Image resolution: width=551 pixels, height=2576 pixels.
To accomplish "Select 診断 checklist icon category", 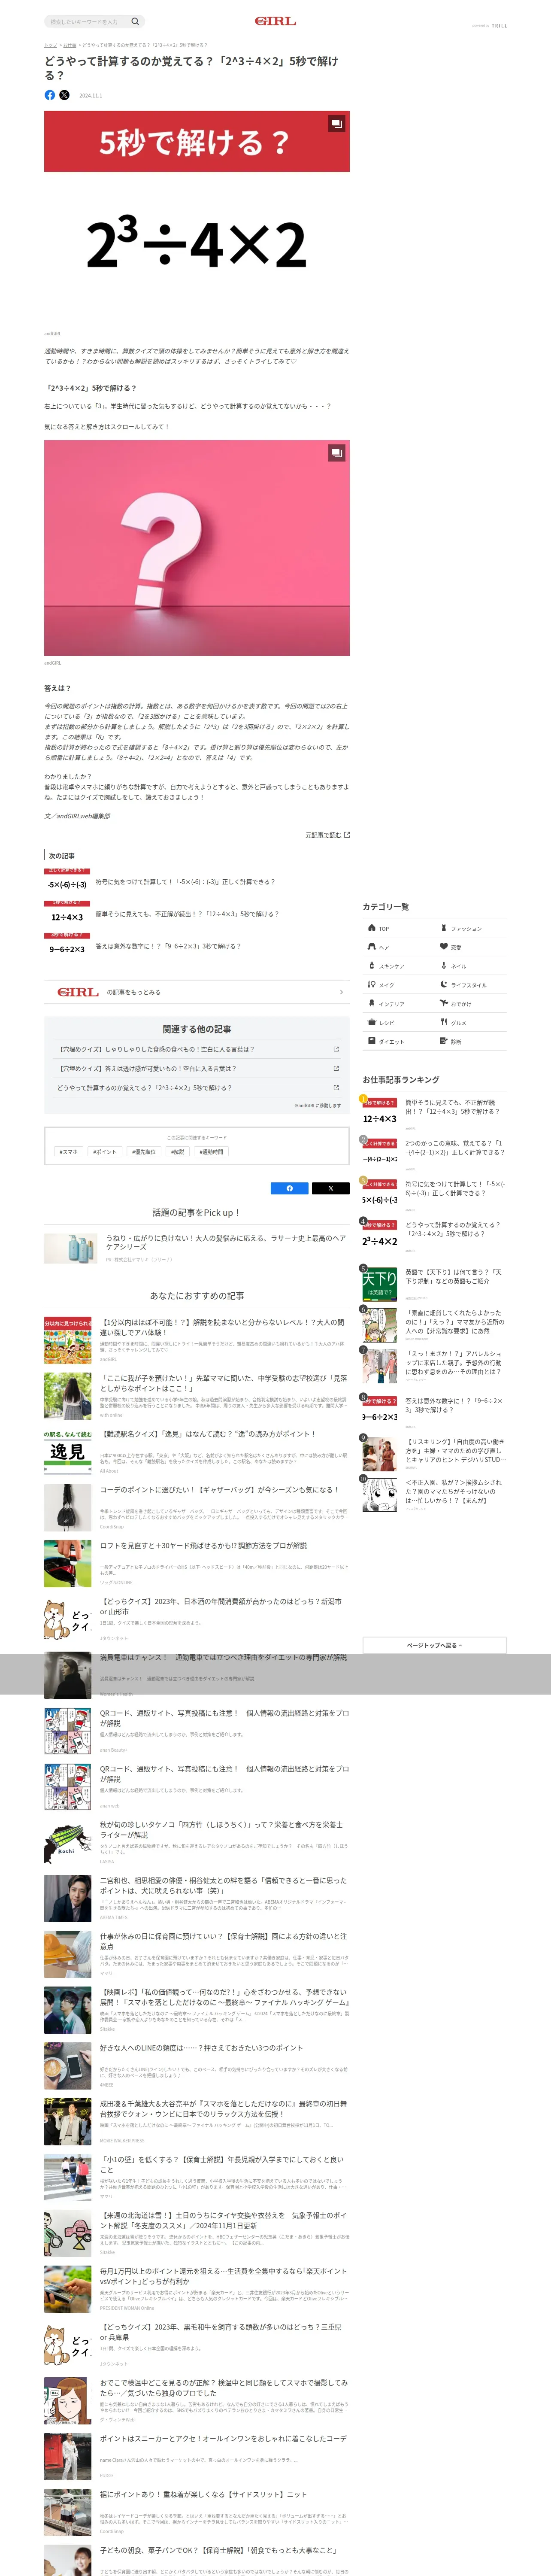I will 444,1042.
